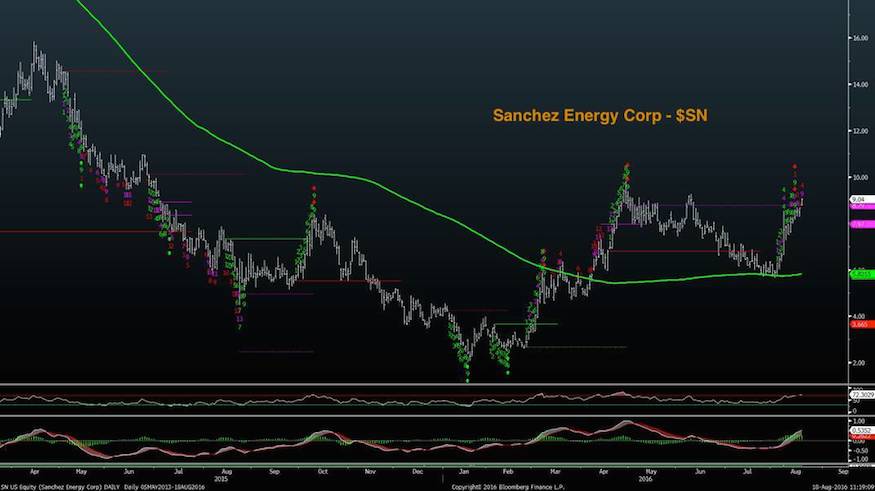Click the Feb month label on time axis
875x491 pixels.
point(508,471)
